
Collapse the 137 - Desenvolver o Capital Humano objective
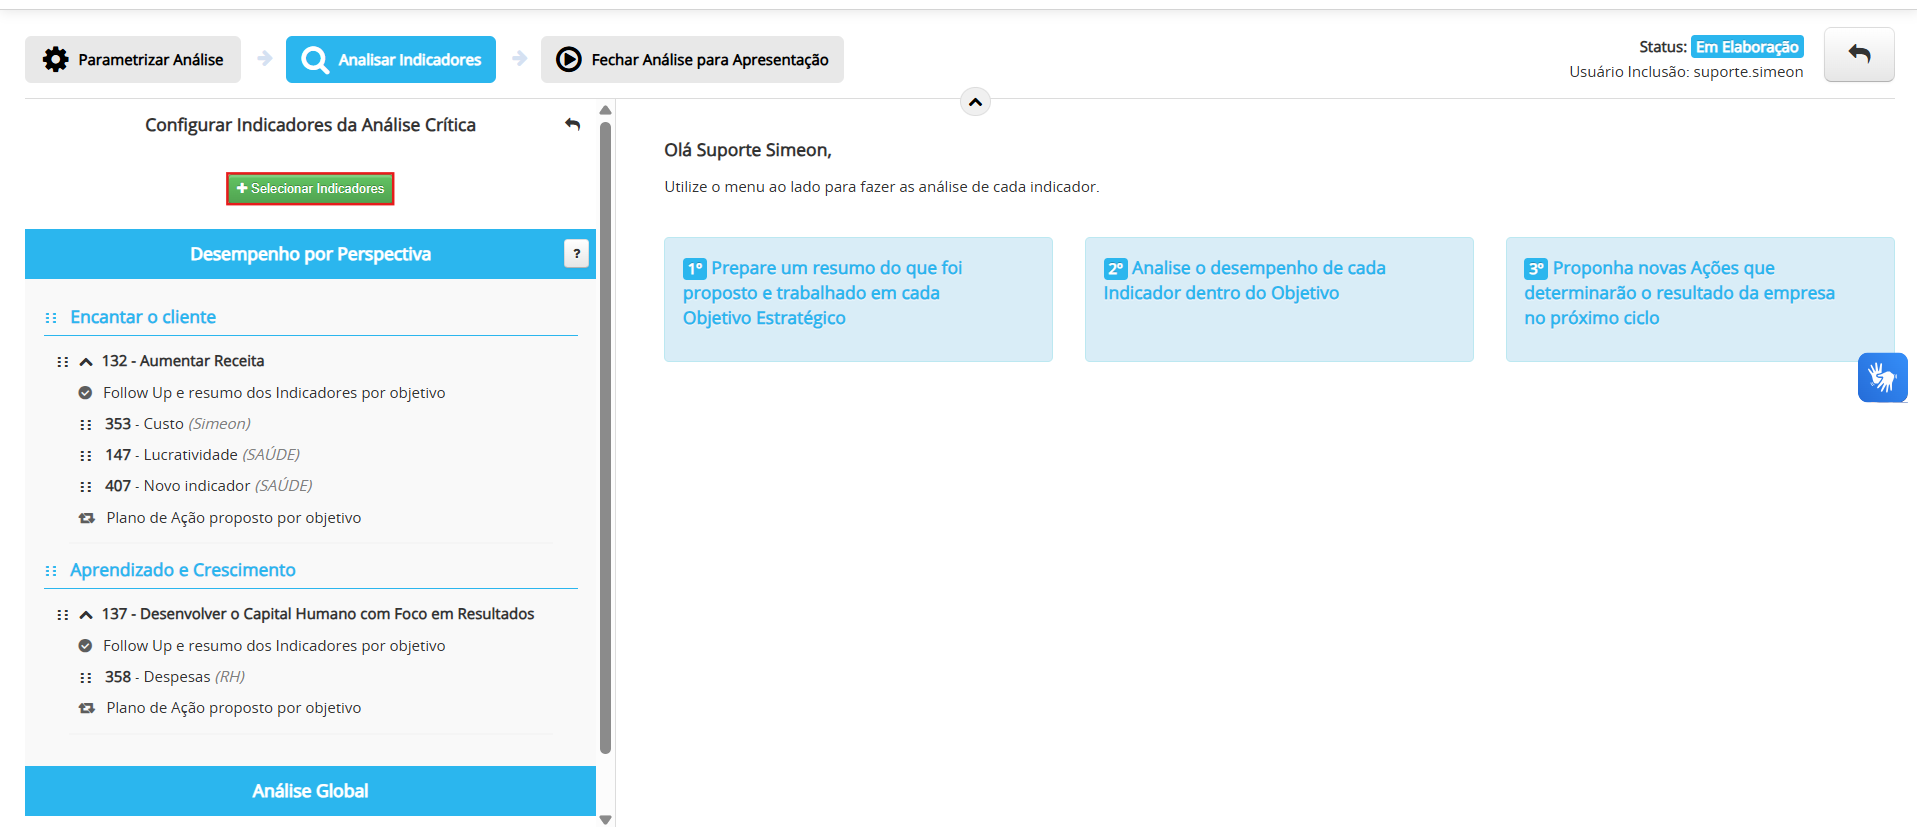86,615
